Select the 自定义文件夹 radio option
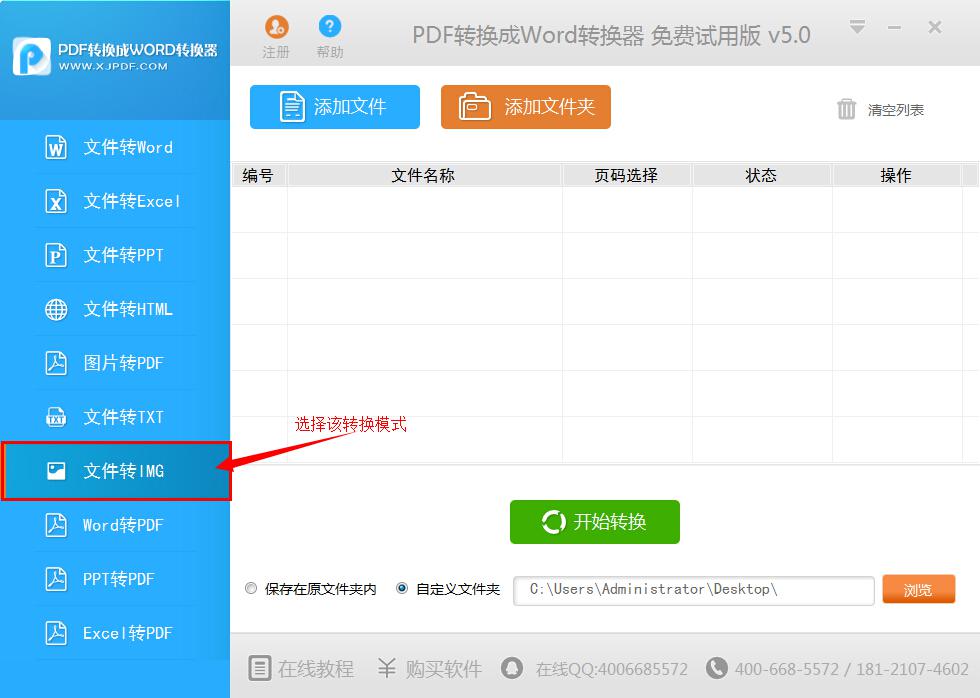 (401, 588)
